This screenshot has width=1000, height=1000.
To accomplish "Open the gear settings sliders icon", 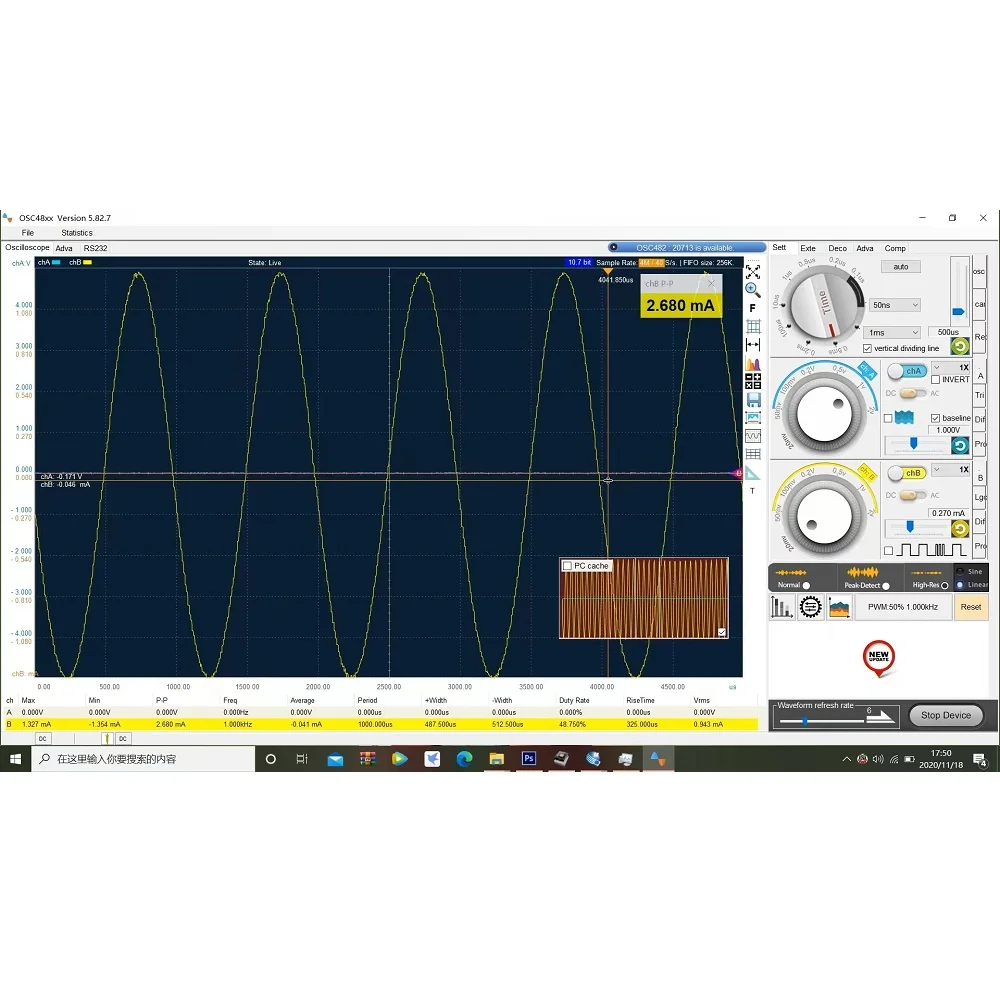I will [811, 607].
